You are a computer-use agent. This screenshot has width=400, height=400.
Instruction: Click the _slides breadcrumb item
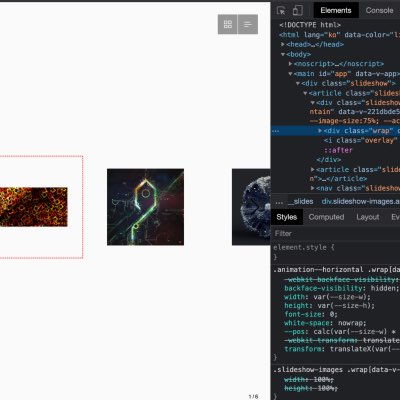tap(301, 201)
